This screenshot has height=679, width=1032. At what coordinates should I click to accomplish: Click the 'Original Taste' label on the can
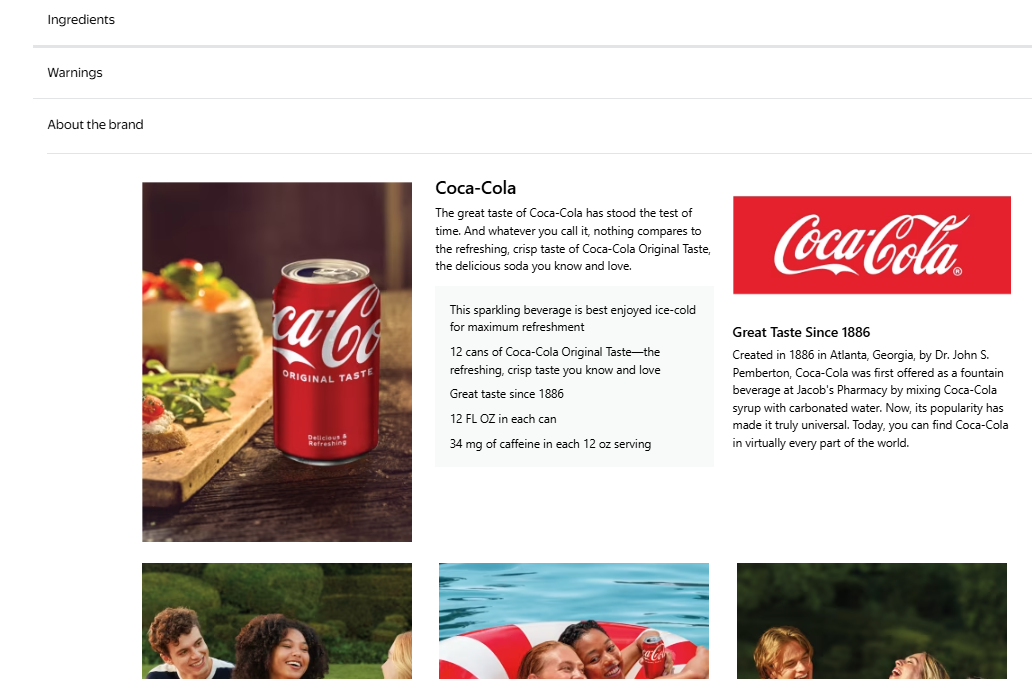(328, 378)
